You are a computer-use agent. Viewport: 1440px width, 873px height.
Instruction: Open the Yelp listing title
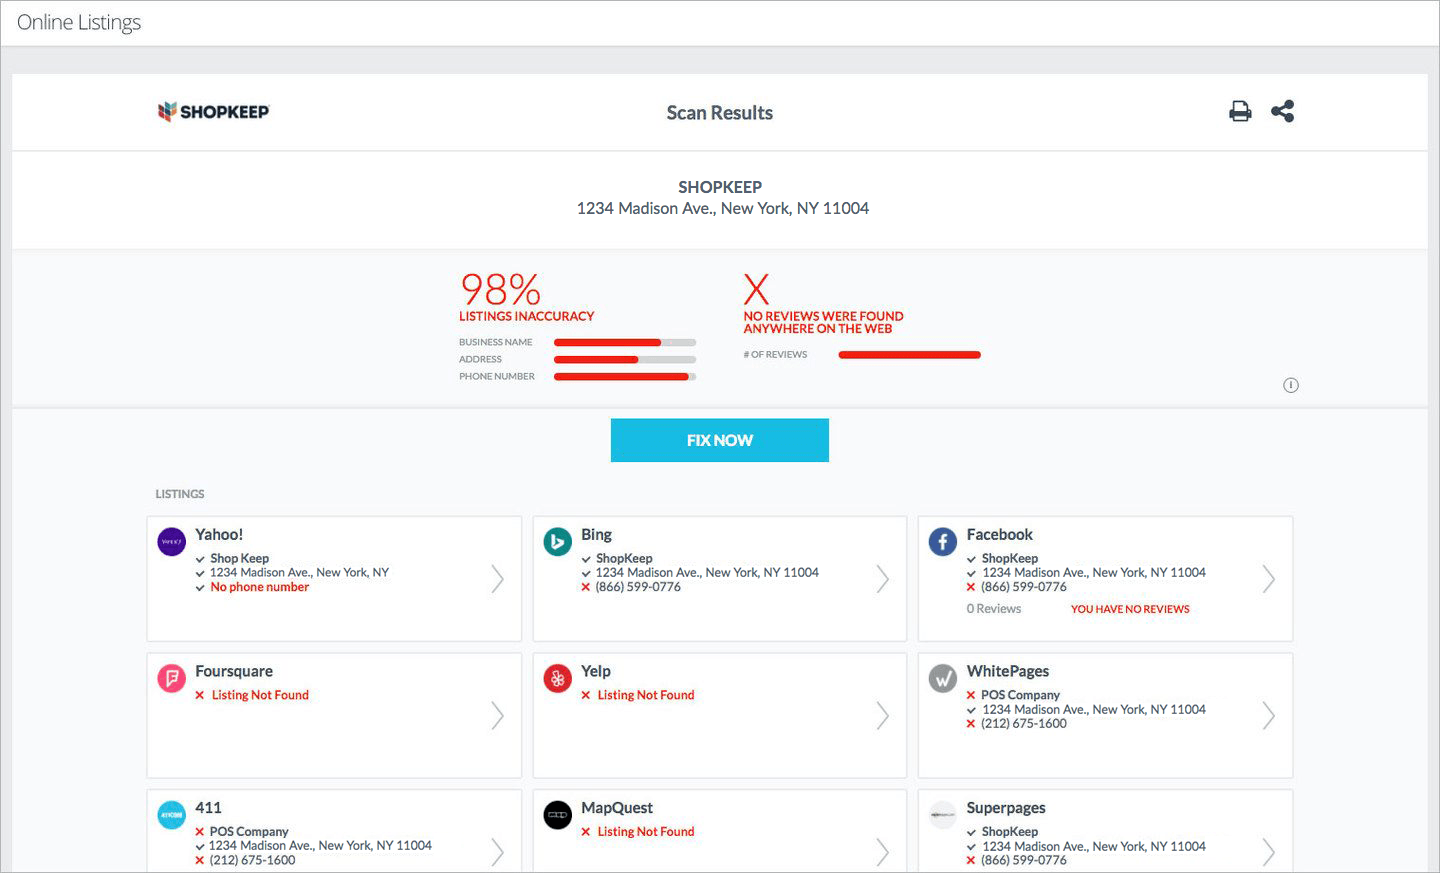point(596,671)
